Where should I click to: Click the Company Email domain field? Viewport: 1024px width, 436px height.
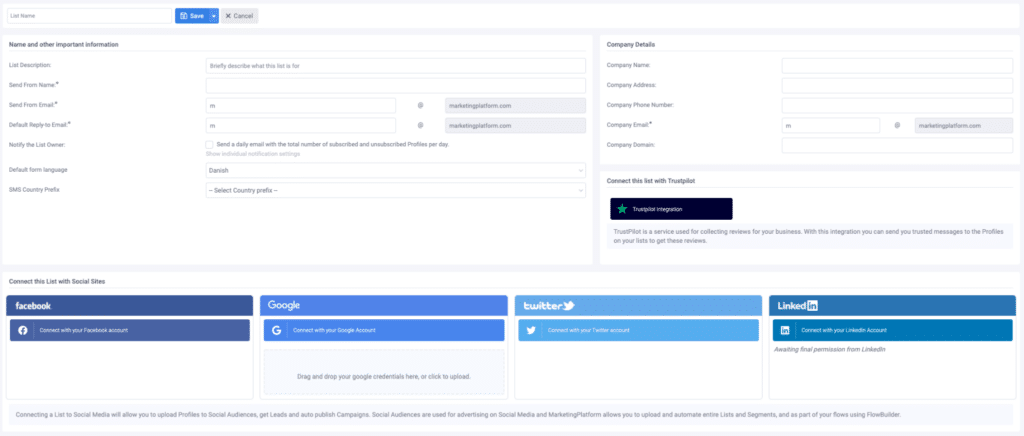(964, 125)
